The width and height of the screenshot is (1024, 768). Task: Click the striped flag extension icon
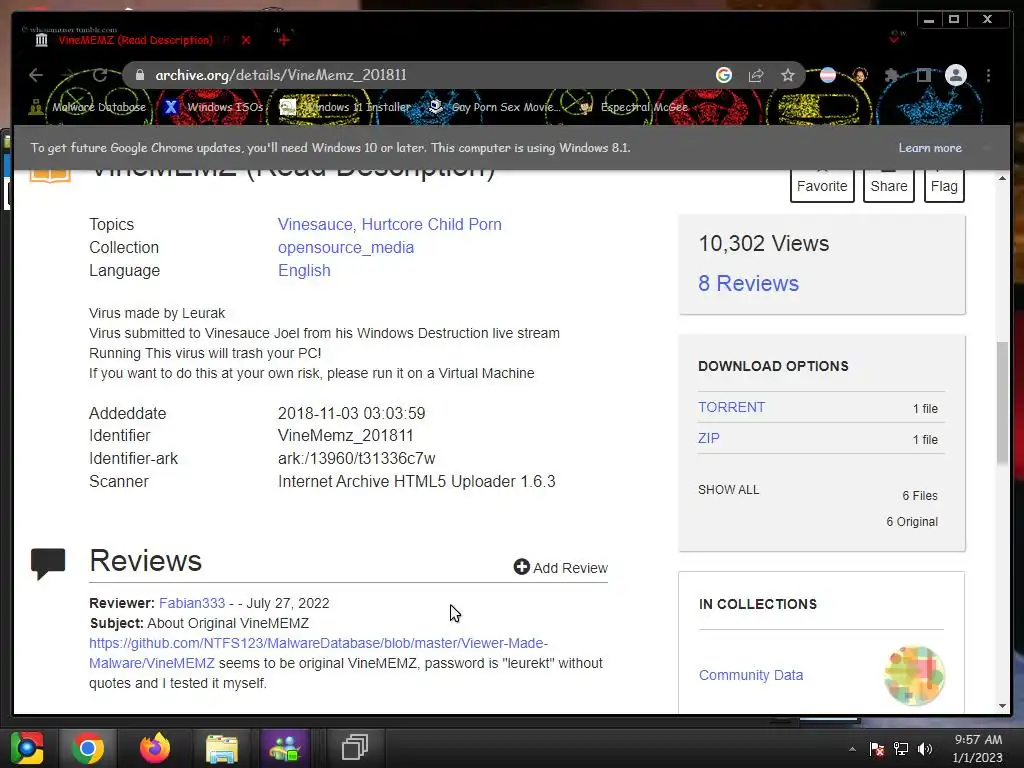[828, 75]
